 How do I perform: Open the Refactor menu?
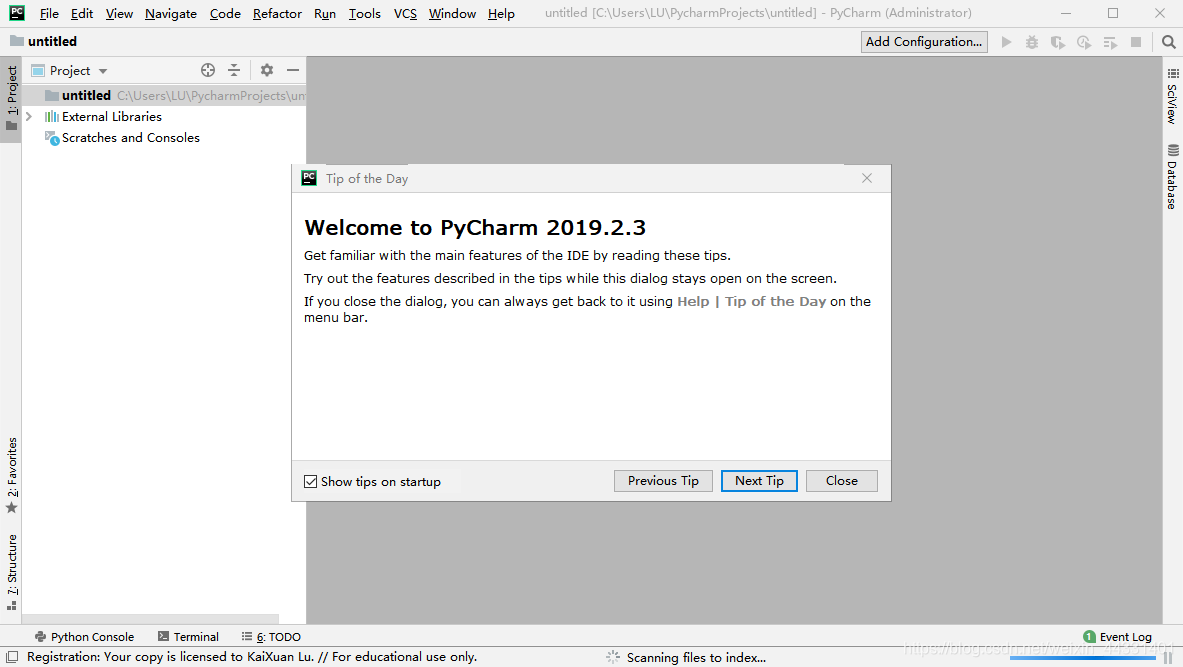click(x=277, y=14)
